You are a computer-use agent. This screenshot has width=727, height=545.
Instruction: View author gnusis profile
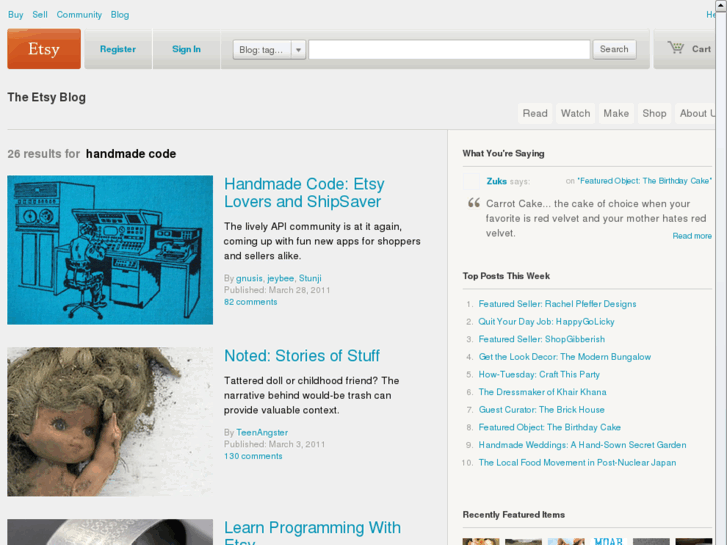pos(249,278)
